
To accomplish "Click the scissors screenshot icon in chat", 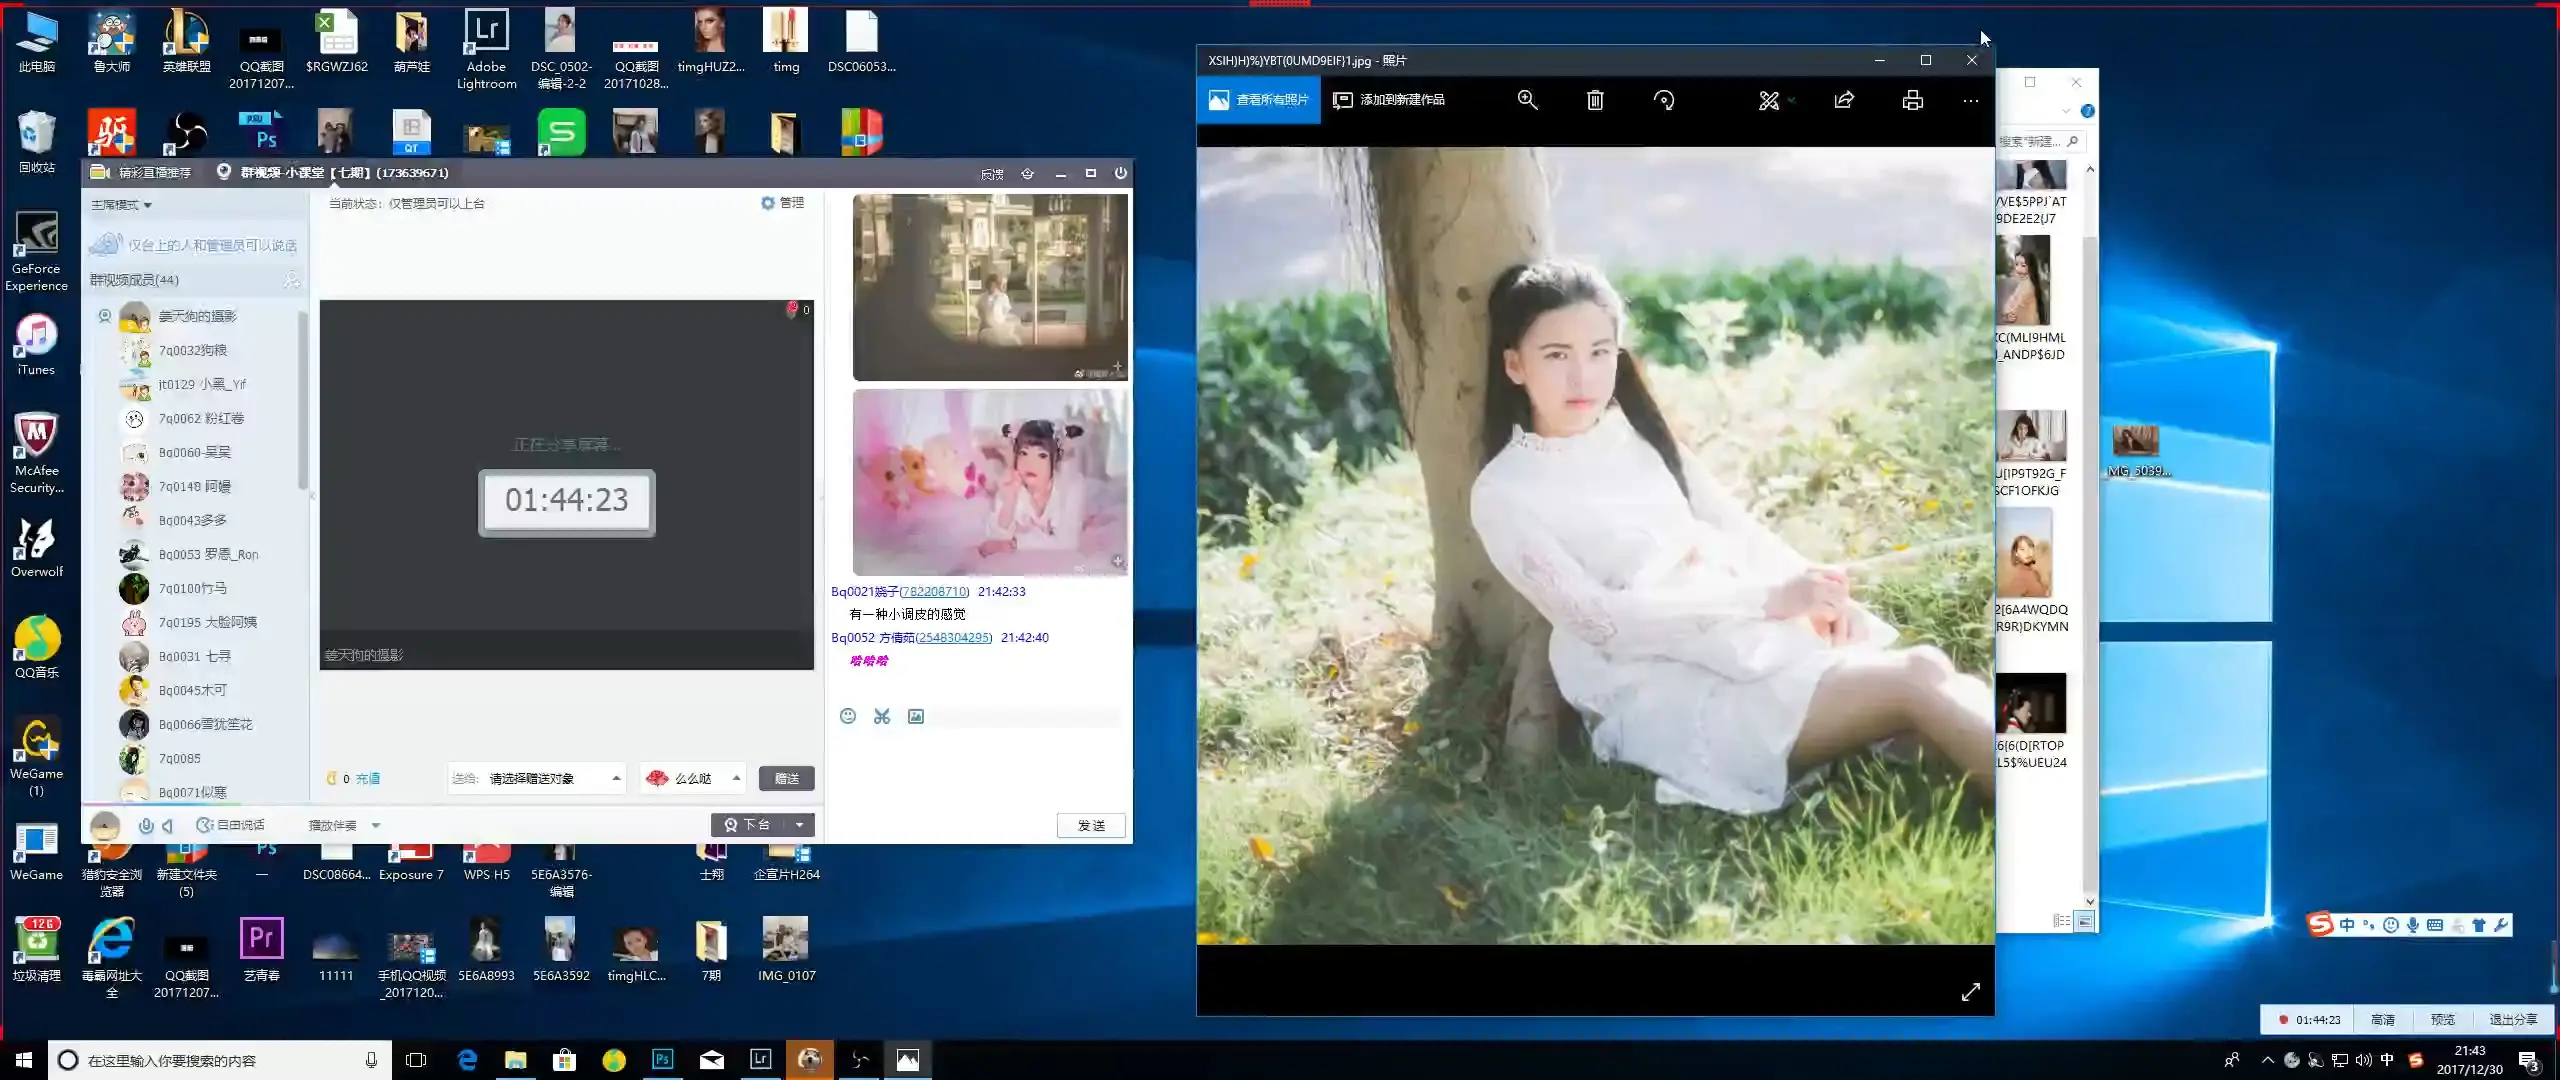I will pos(882,716).
